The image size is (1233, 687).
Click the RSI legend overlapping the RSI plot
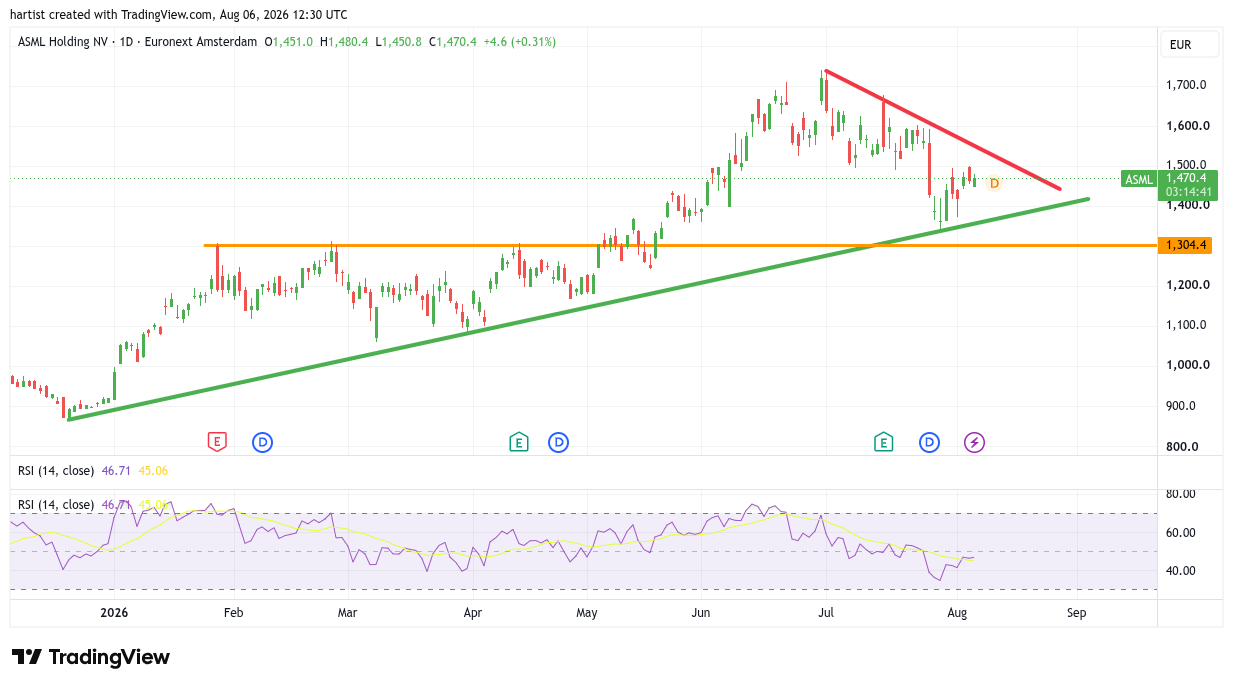(92, 505)
